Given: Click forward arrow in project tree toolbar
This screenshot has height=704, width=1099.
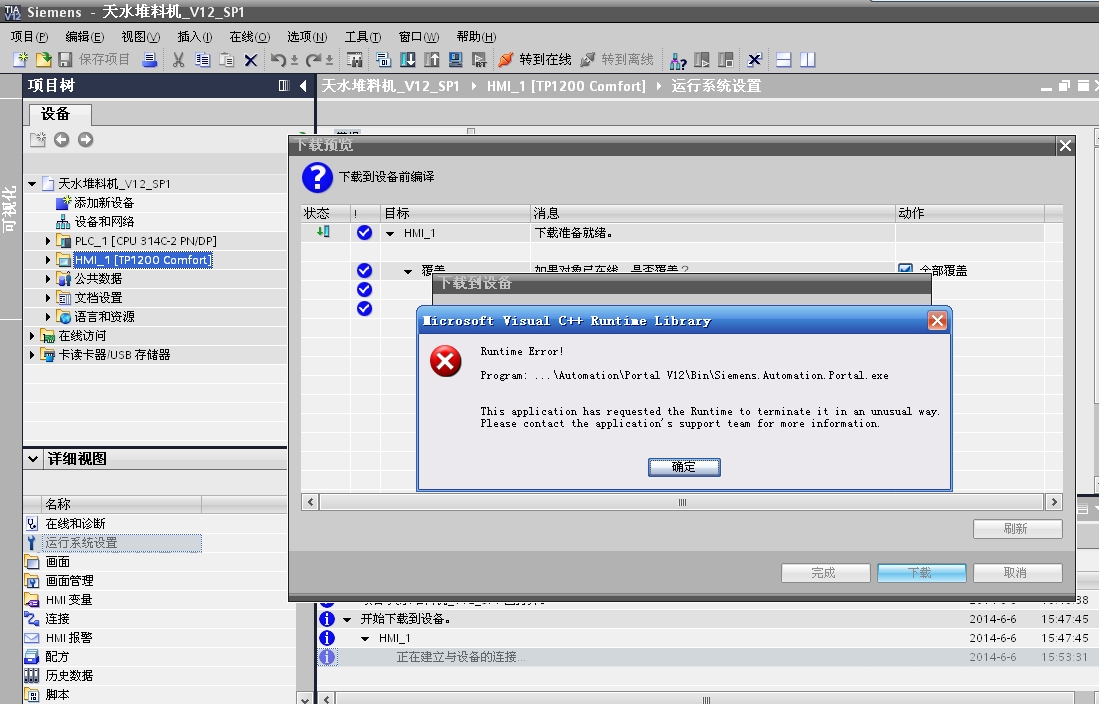Looking at the screenshot, I should pos(86,140).
